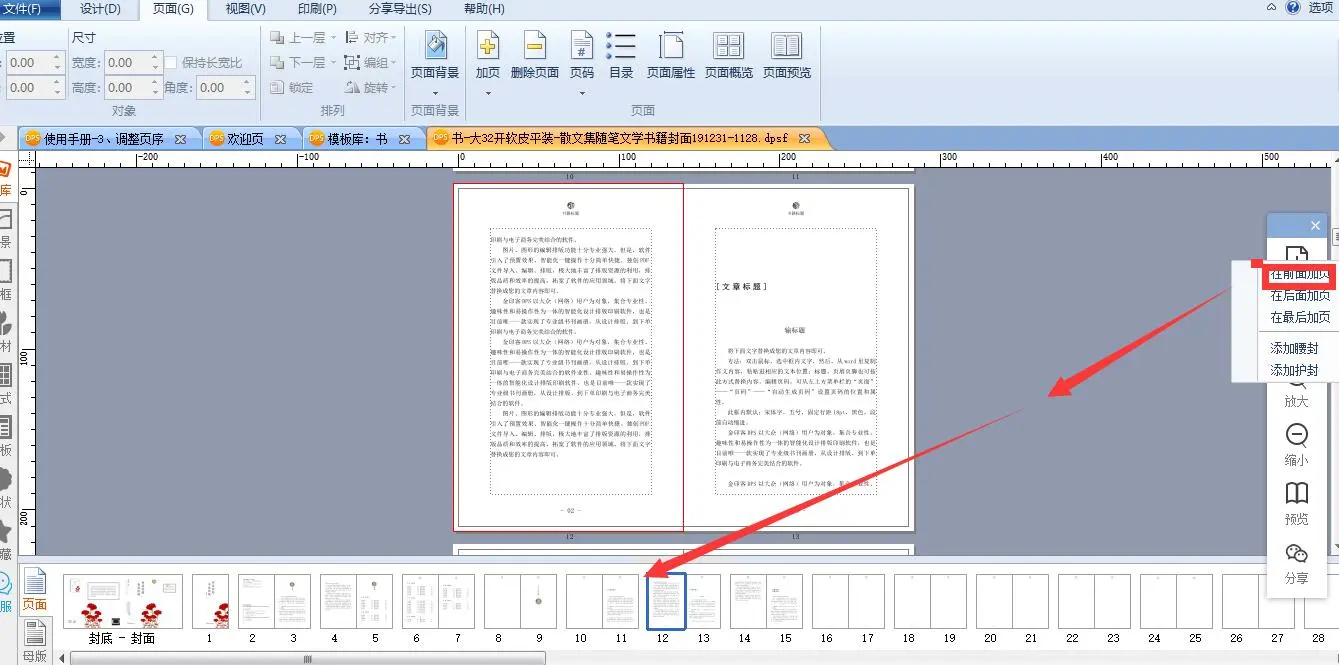
Task: Click the 角度 angle input field
Action: pyautogui.click(x=219, y=88)
